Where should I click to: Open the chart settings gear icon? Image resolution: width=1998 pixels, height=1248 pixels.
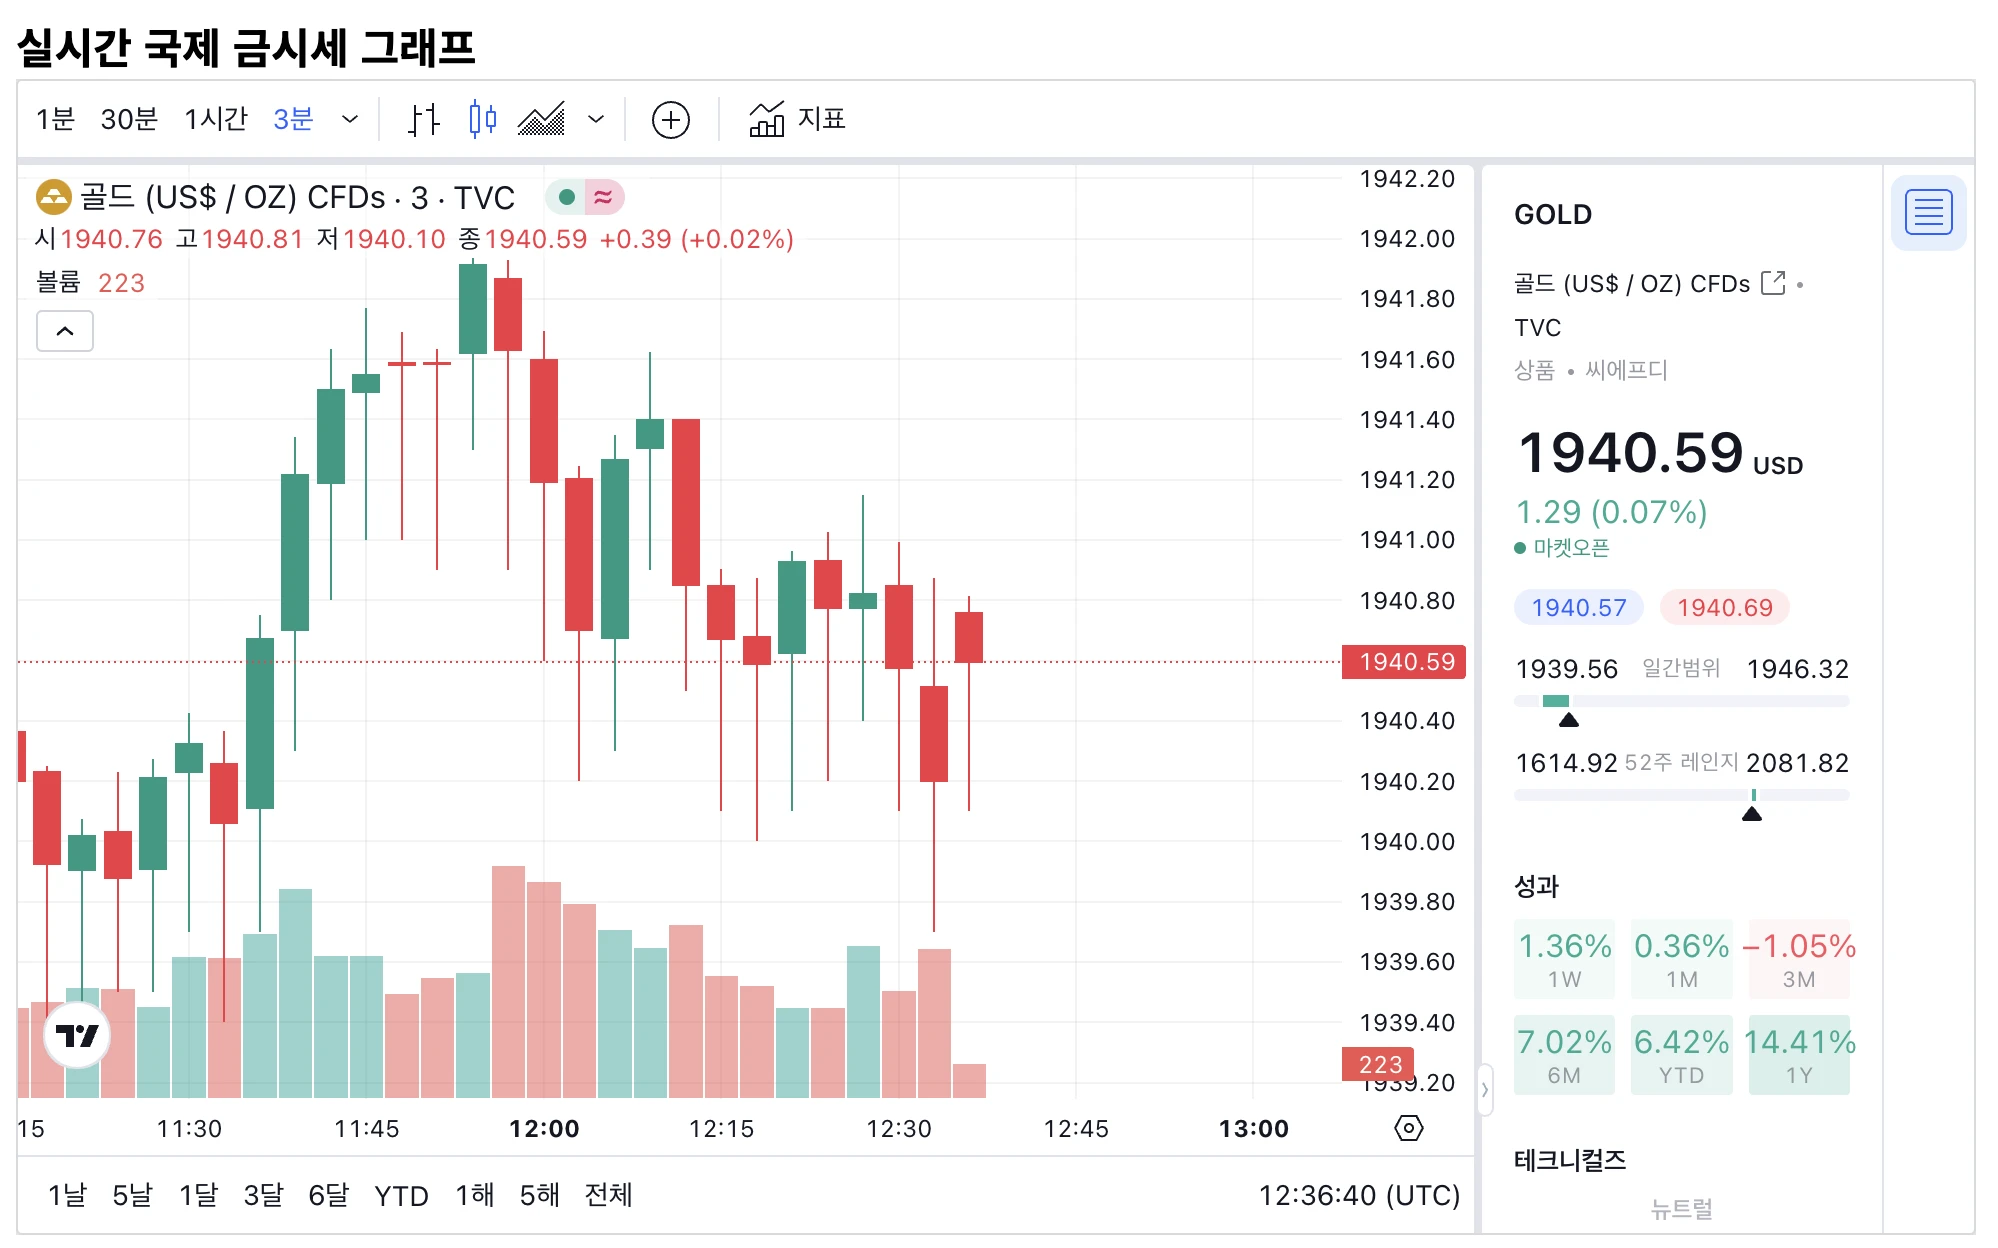click(1410, 1128)
